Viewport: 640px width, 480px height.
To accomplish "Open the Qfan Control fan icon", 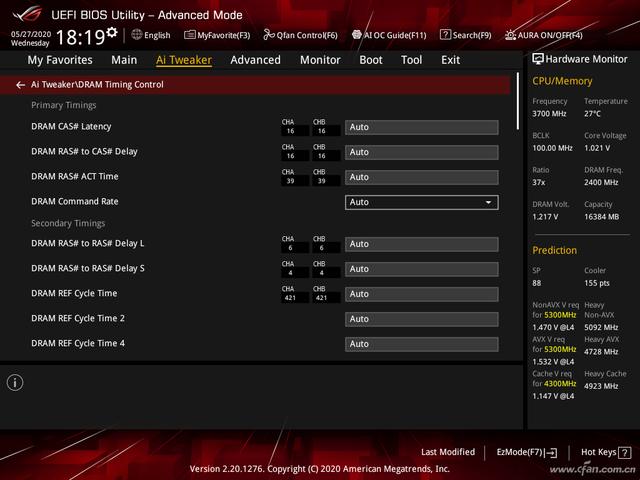I will [269, 35].
